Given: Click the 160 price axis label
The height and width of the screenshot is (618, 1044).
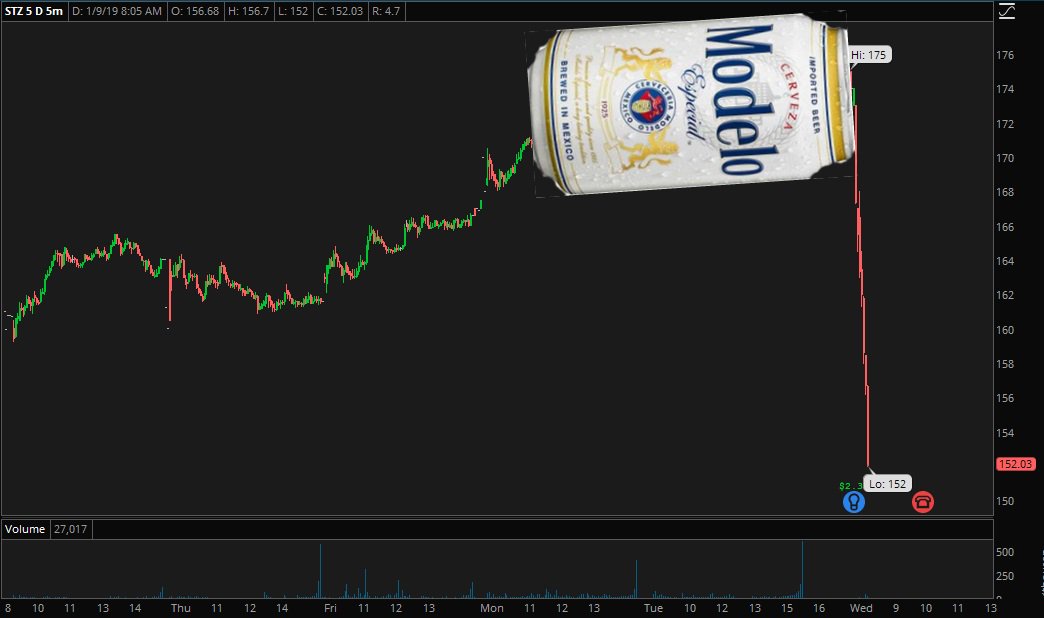Looking at the screenshot, I should [x=1005, y=330].
